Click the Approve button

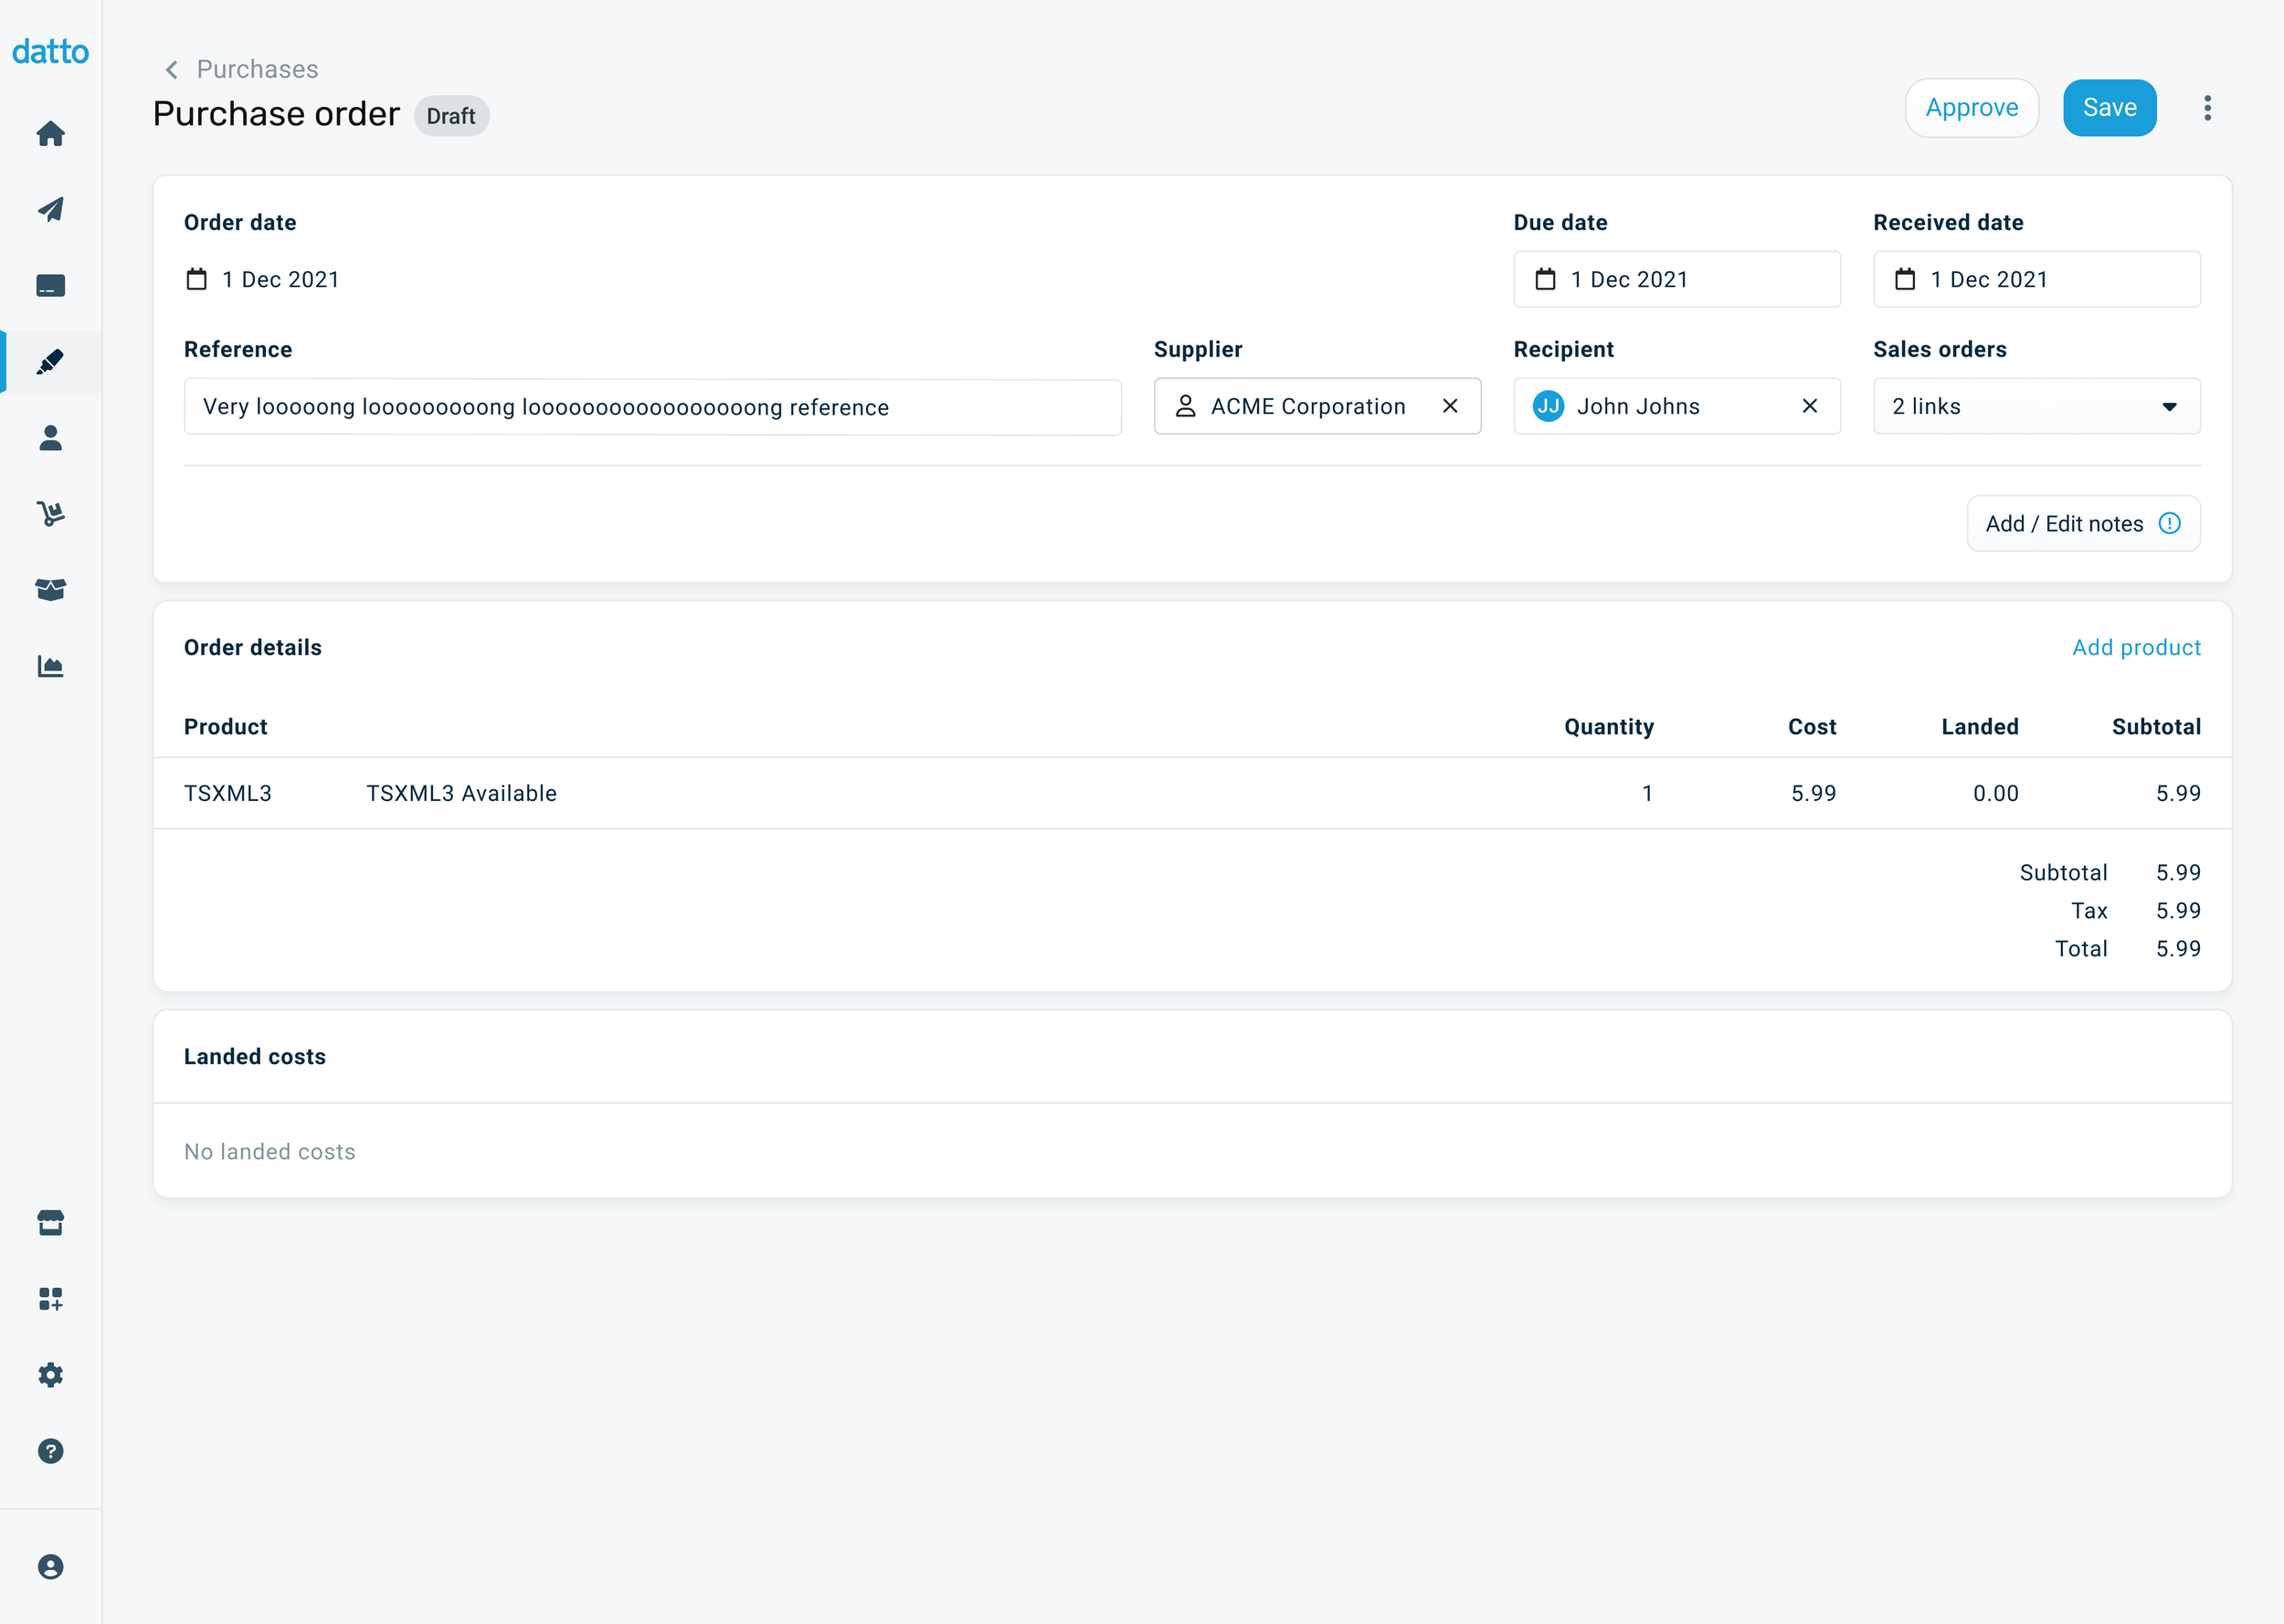pyautogui.click(x=1971, y=108)
